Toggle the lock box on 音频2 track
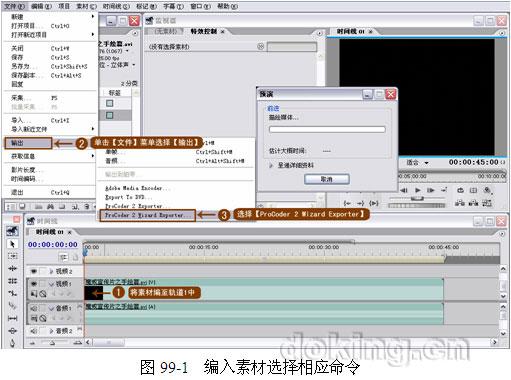 (43, 331)
